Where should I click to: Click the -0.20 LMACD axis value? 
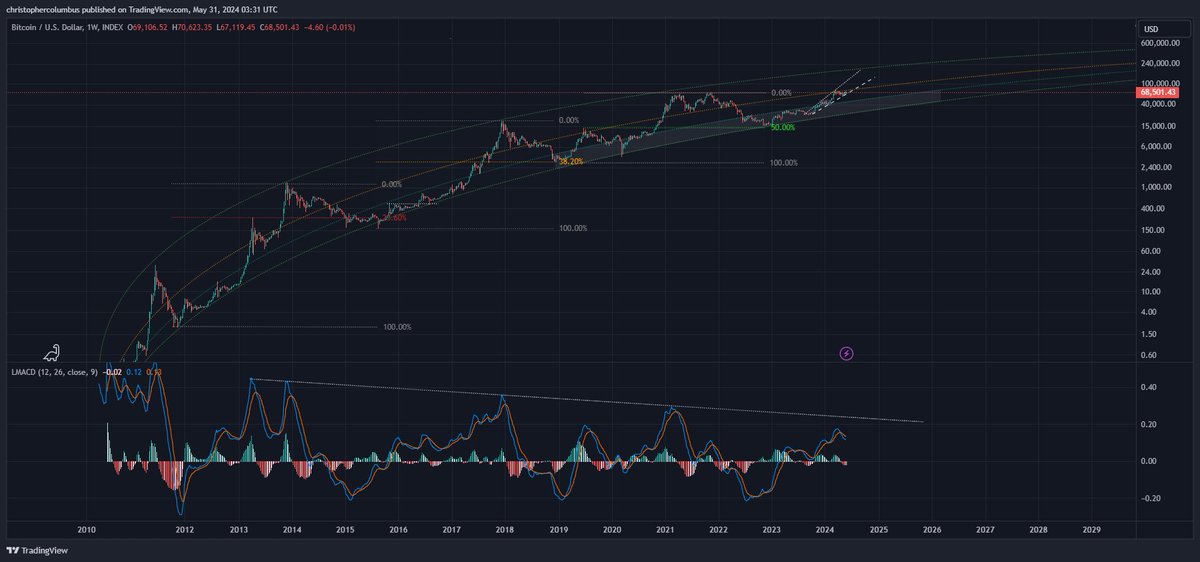pyautogui.click(x=1152, y=498)
